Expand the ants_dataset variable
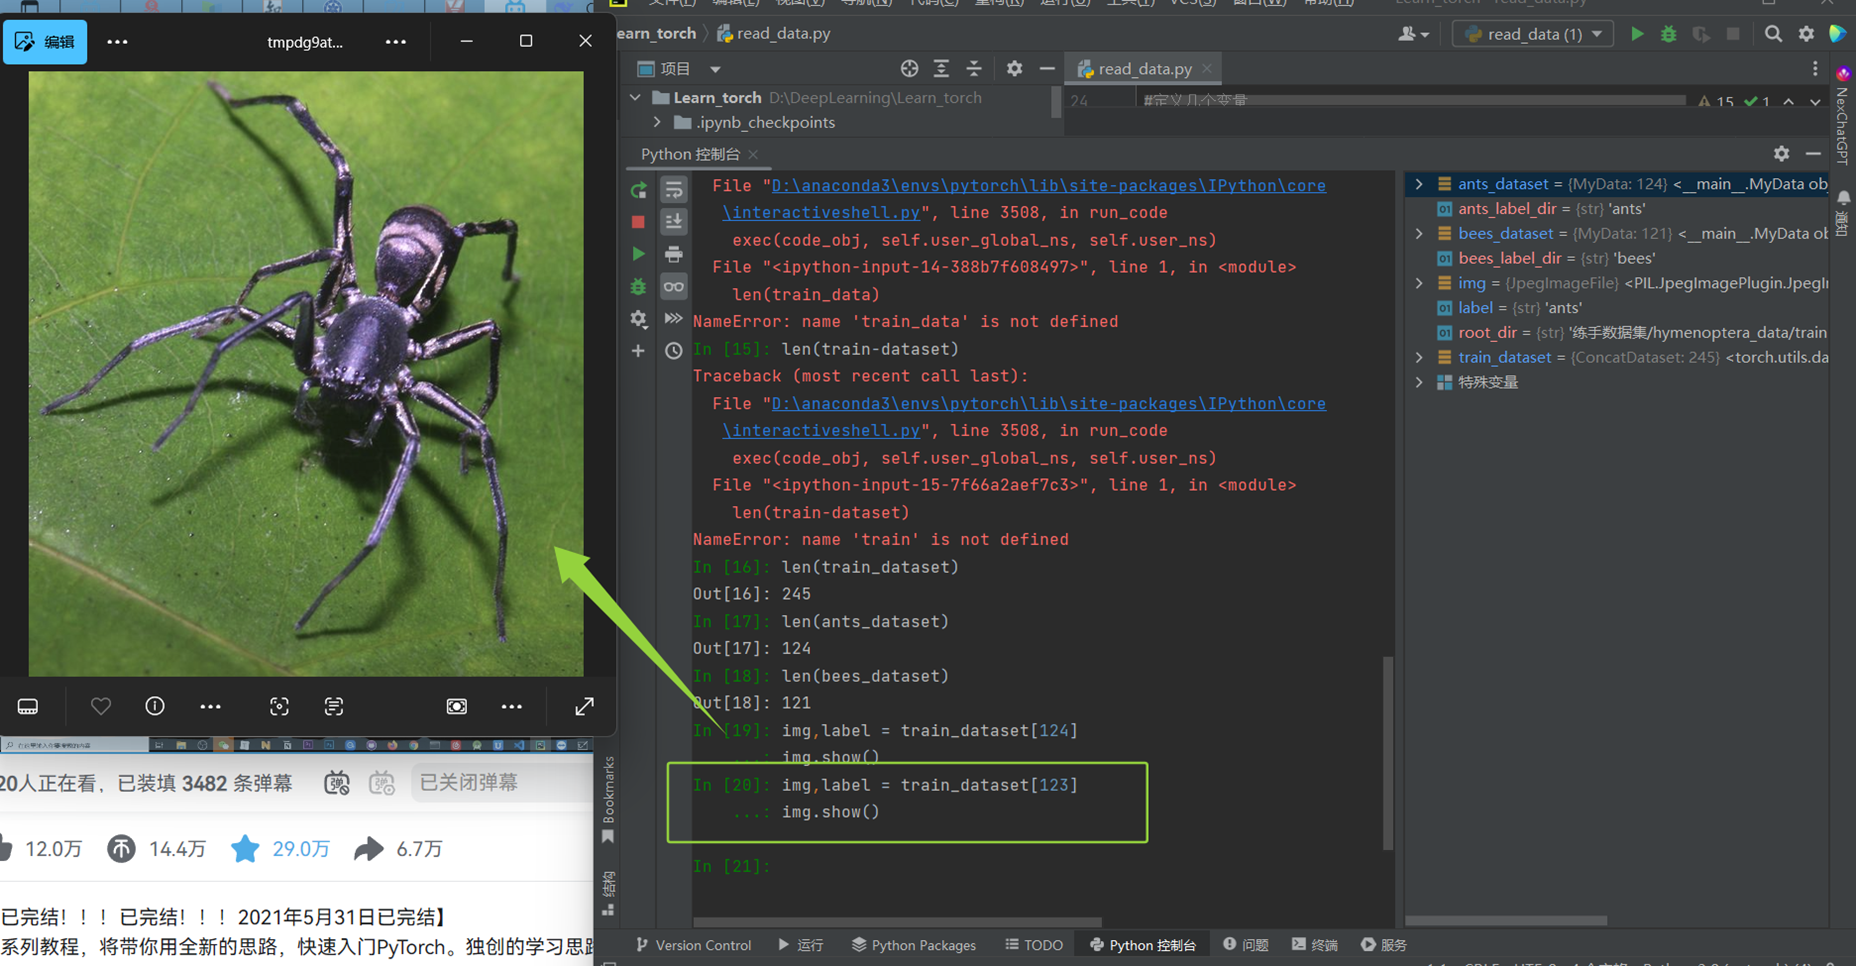This screenshot has height=966, width=1856. pyautogui.click(x=1419, y=184)
